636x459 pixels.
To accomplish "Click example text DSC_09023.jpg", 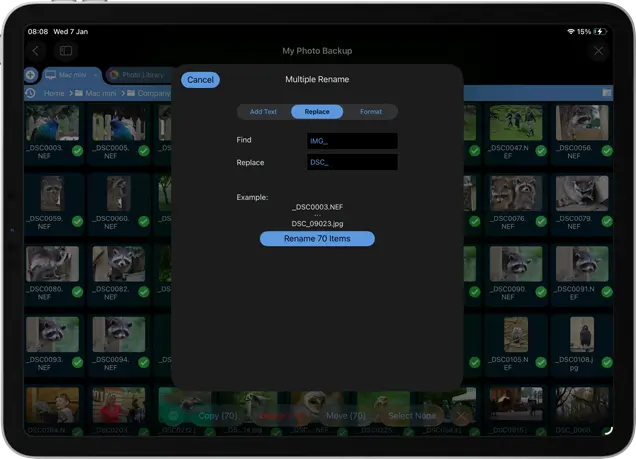I will [x=317, y=223].
